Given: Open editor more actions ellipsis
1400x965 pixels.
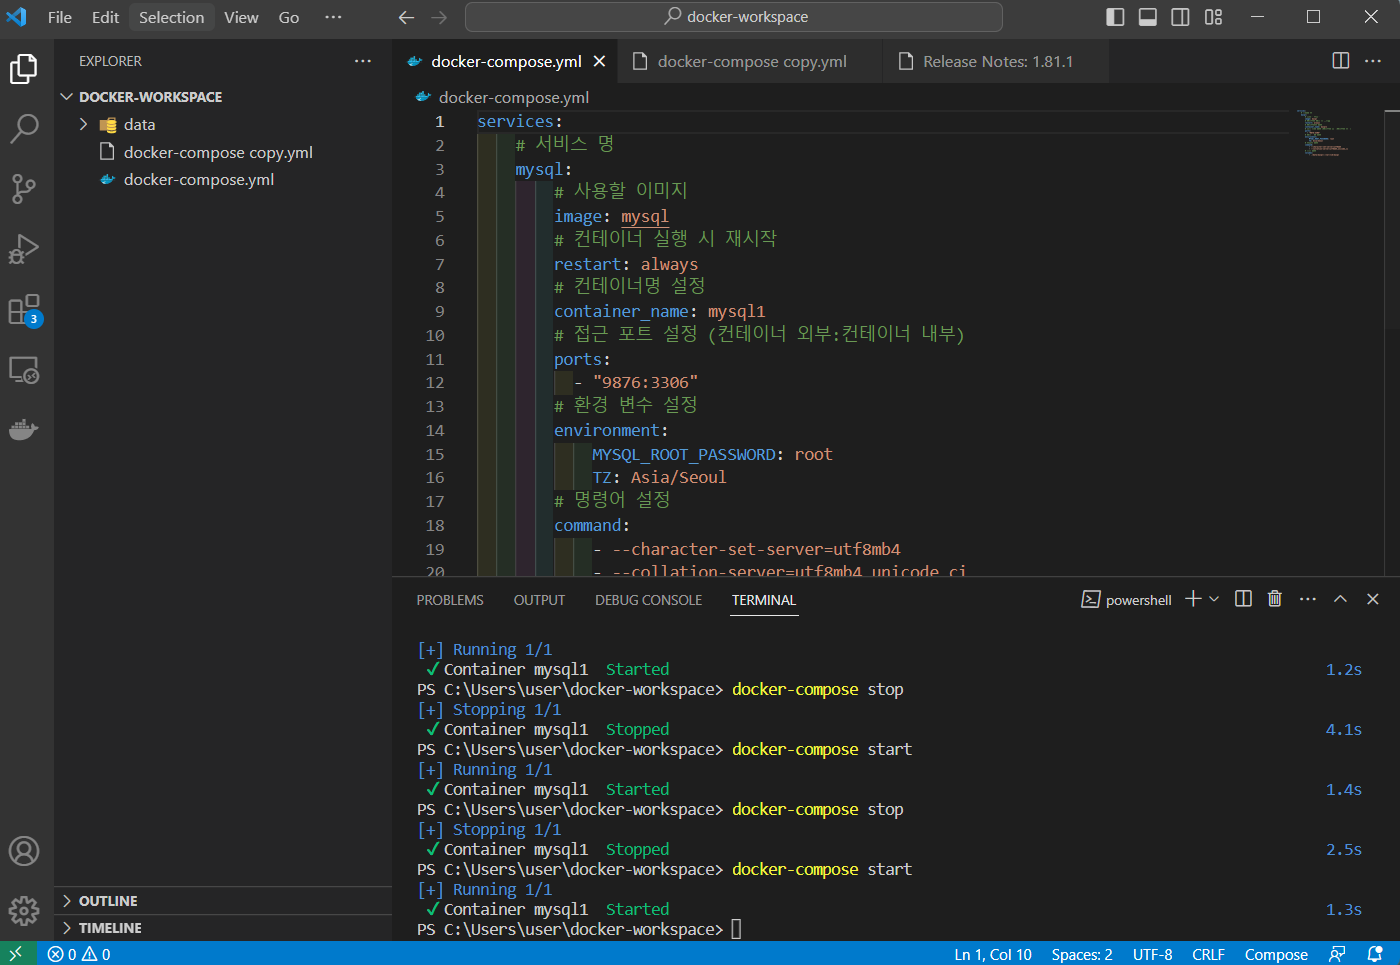Looking at the screenshot, I should click(1373, 61).
